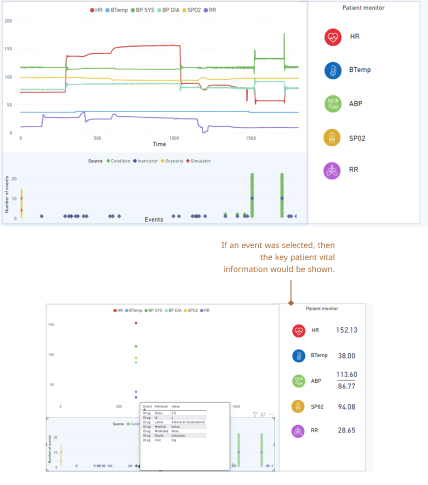Select tall green Condition event stack near time 1500
428x485 pixels.
(252, 195)
